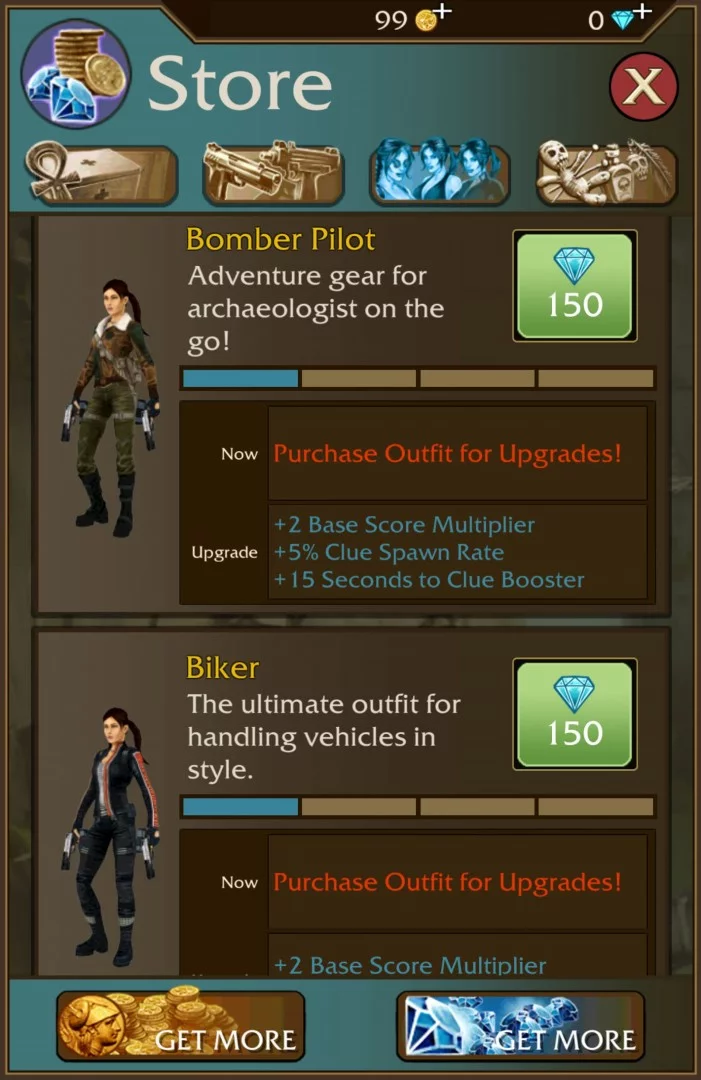Switch to the pistols weapons tab
The image size is (701, 1080).
point(273,173)
